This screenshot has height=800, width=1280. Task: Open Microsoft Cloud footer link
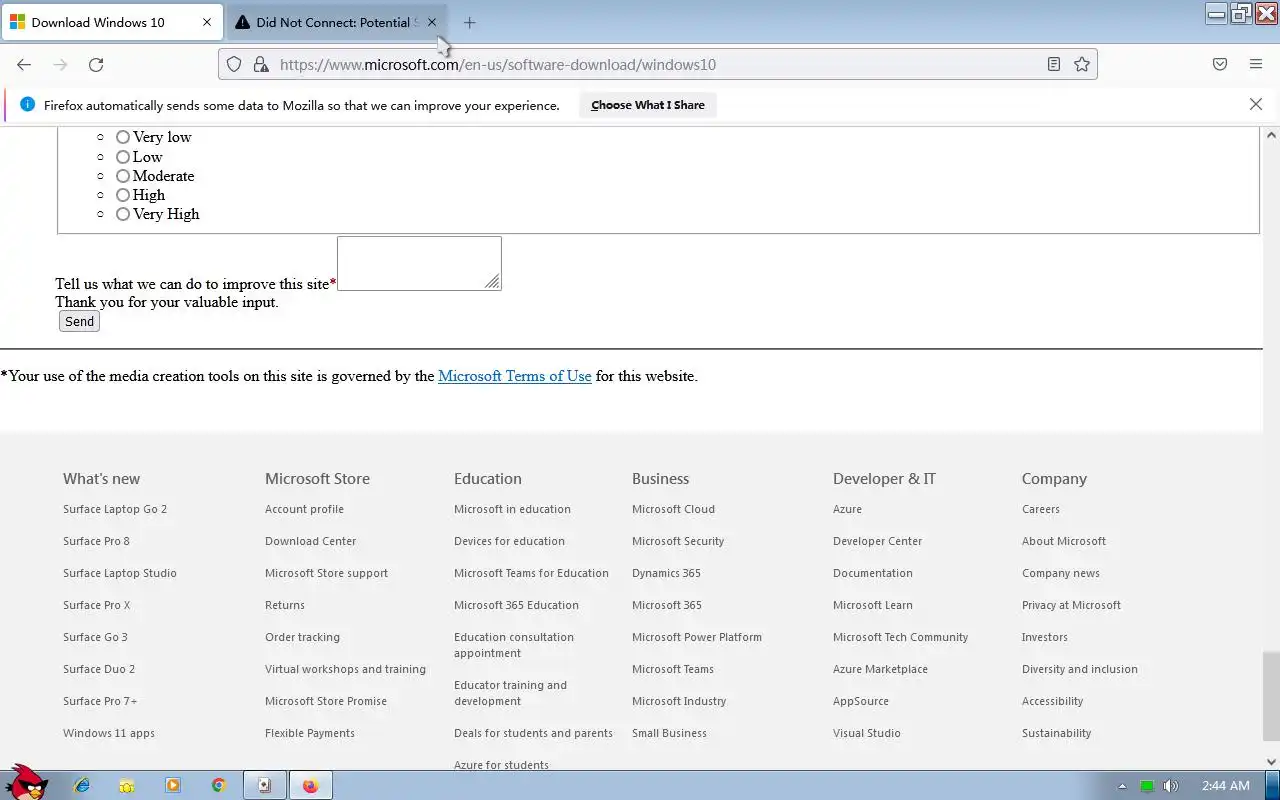[673, 509]
